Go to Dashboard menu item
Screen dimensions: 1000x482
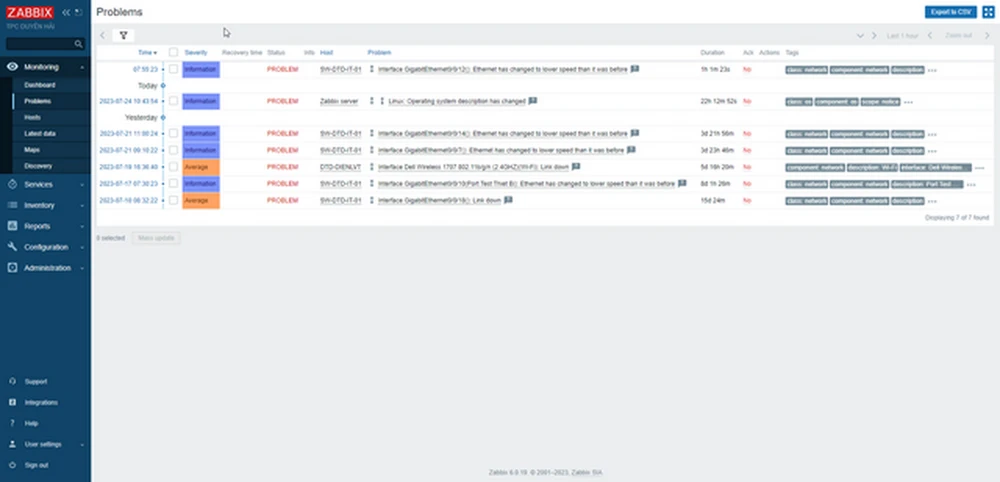[41, 85]
